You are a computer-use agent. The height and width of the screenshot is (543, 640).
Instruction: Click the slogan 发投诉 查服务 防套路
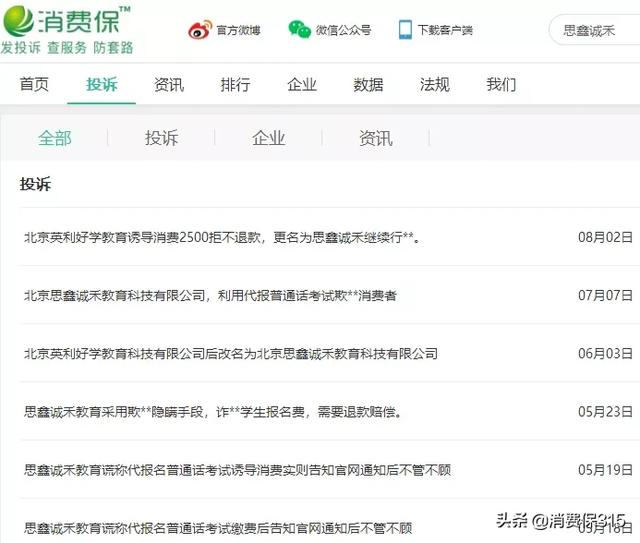(67, 48)
